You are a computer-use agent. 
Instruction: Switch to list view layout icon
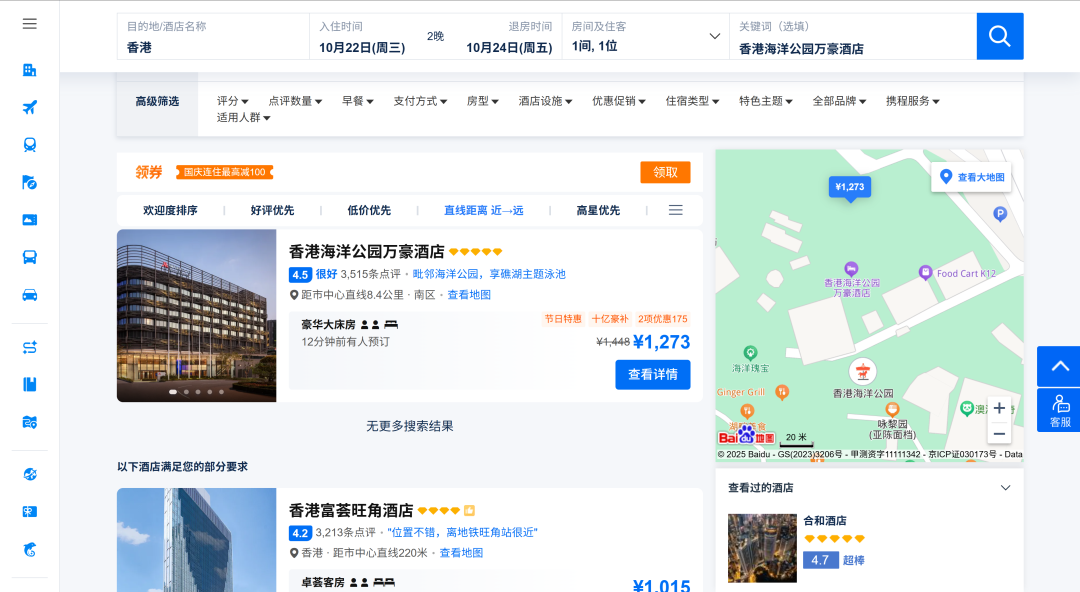[676, 210]
